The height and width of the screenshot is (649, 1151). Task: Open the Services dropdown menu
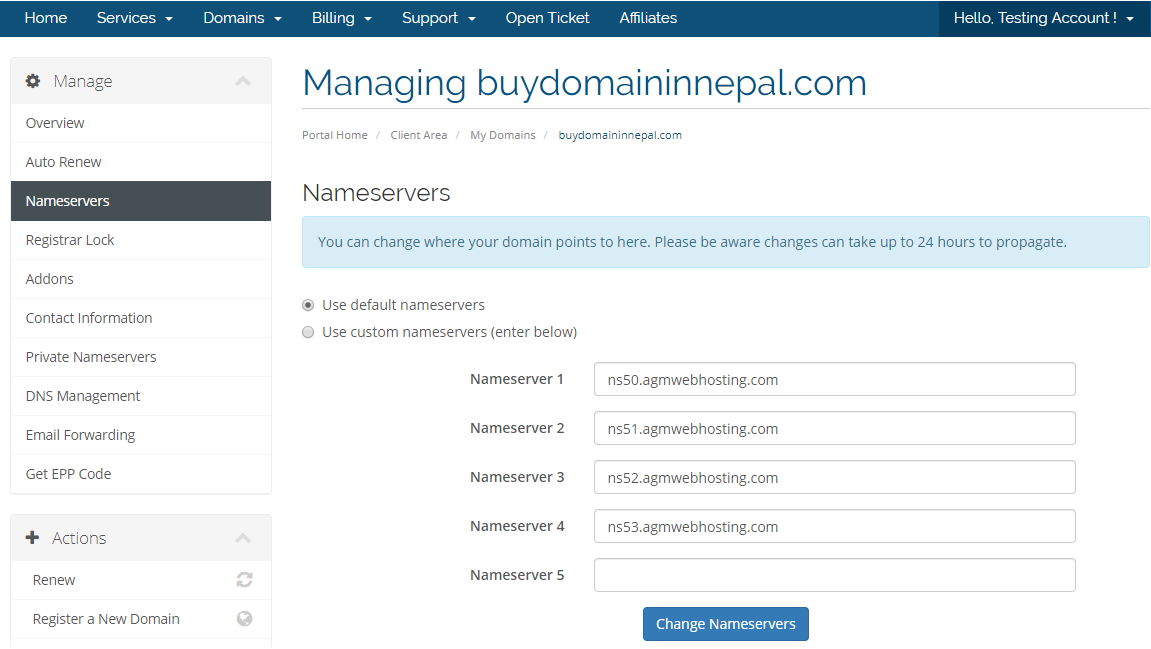click(x=134, y=18)
